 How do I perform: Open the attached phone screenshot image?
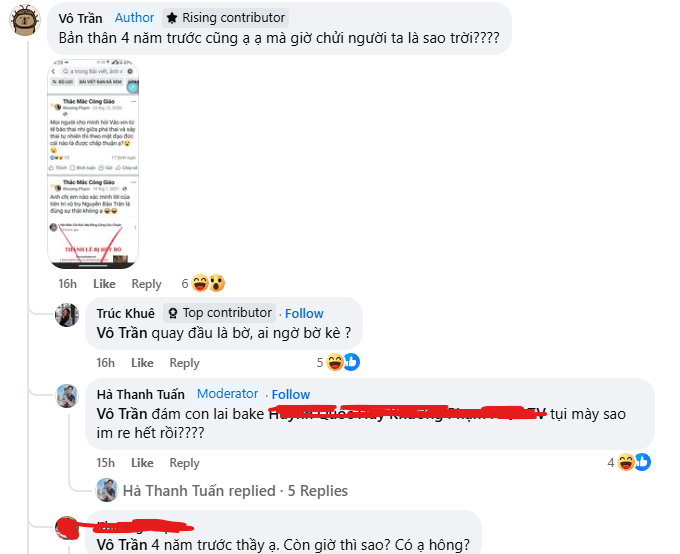93,164
